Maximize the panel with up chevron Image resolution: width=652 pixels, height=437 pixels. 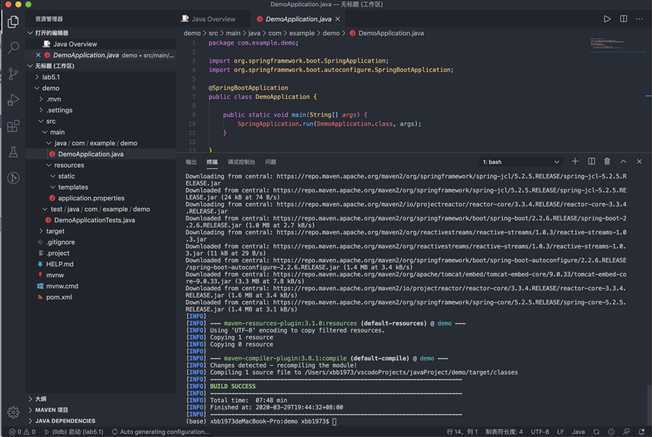tap(623, 161)
